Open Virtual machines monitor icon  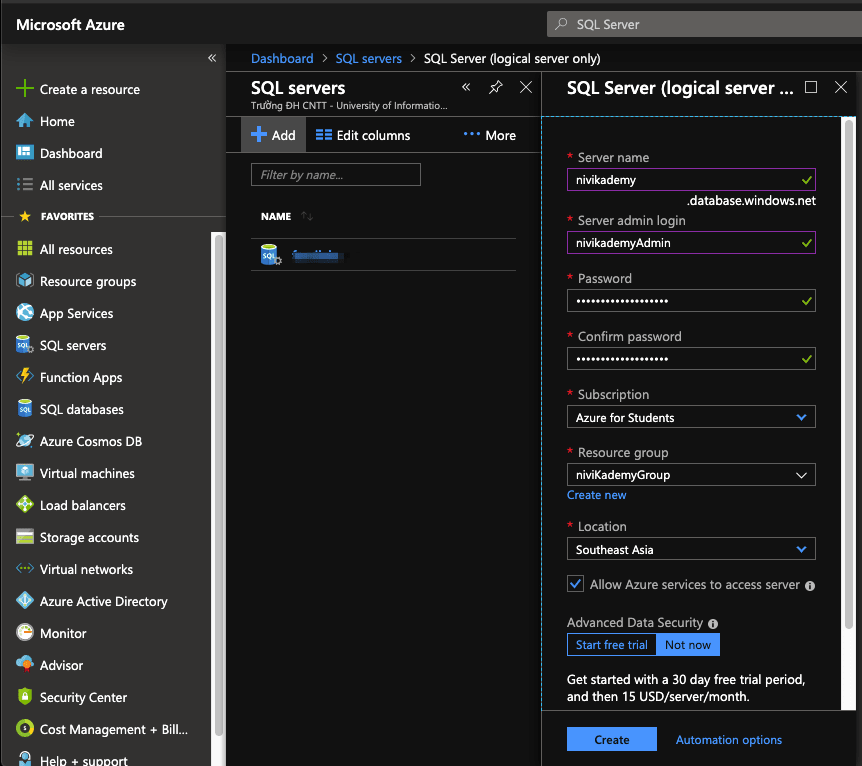pyautogui.click(x=25, y=472)
